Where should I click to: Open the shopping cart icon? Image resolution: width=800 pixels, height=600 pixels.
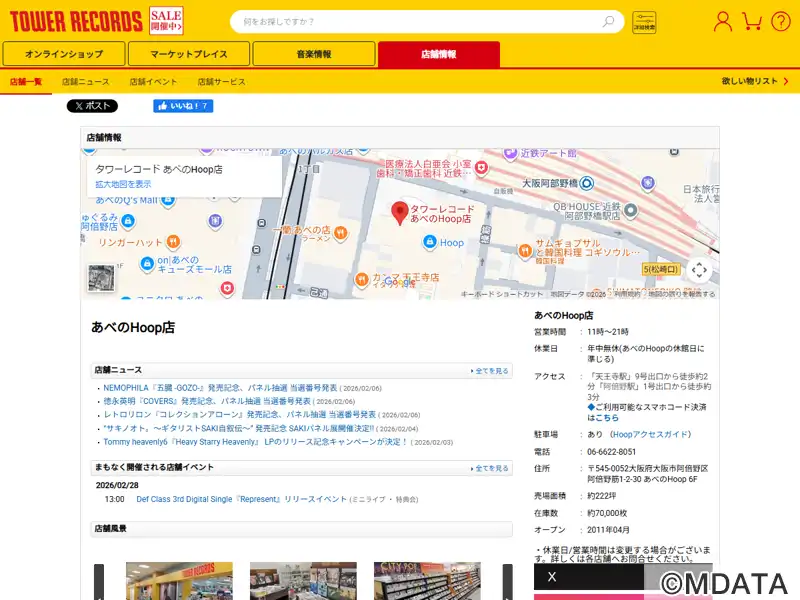click(753, 21)
